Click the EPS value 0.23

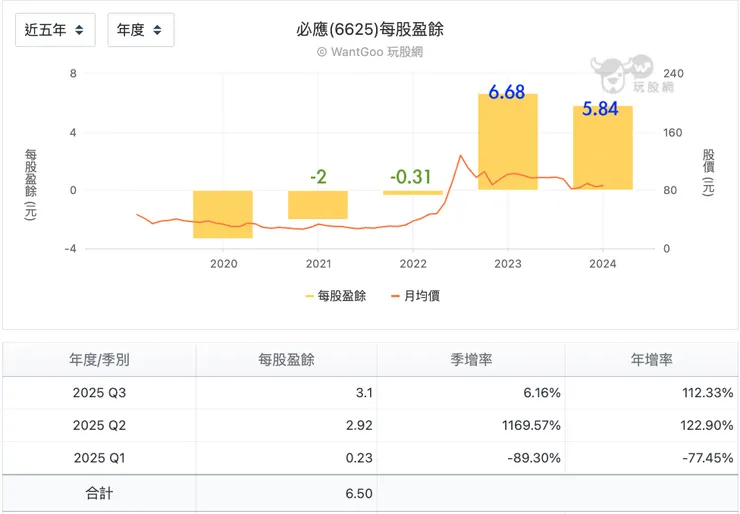[x=359, y=458]
